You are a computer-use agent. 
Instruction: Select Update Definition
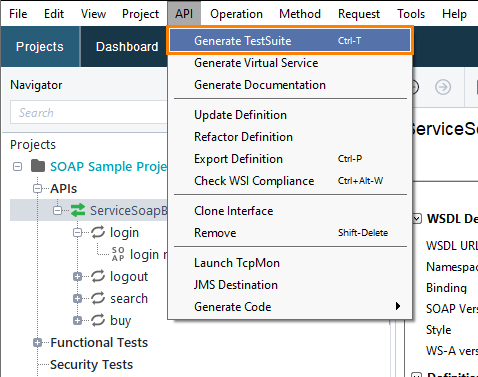[x=290, y=115]
